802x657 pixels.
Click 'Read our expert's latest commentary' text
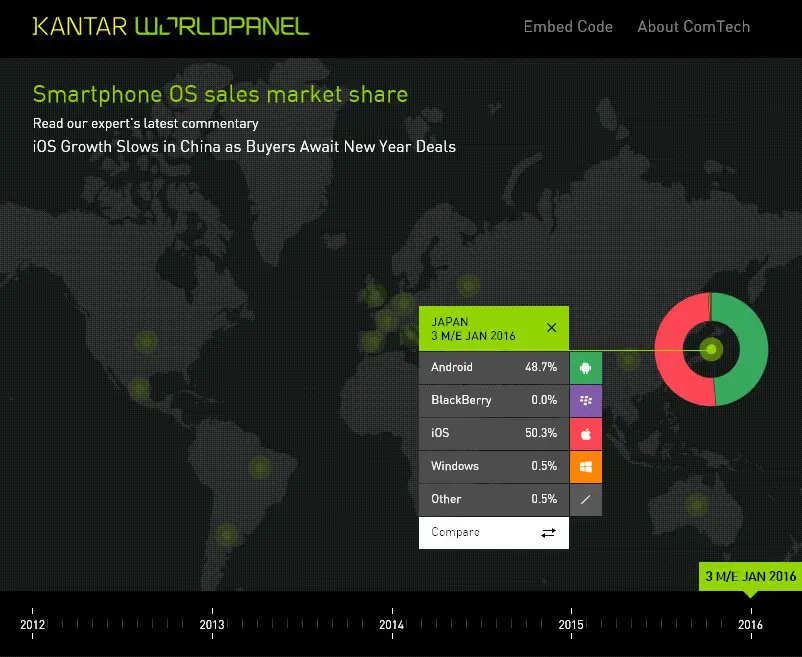(146, 124)
